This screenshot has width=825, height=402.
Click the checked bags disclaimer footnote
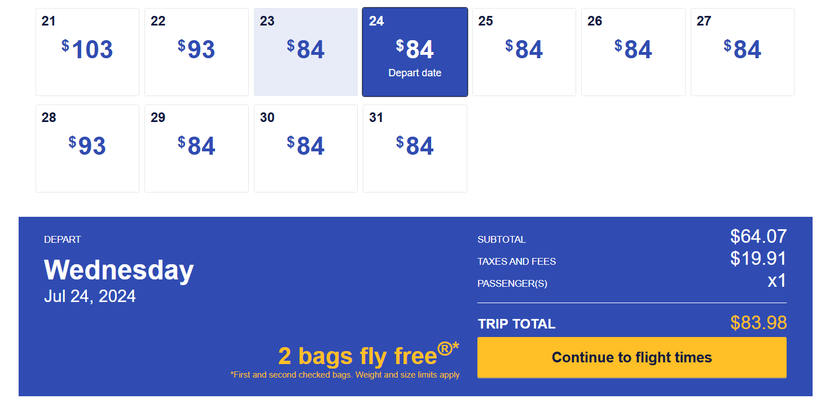[x=344, y=375]
